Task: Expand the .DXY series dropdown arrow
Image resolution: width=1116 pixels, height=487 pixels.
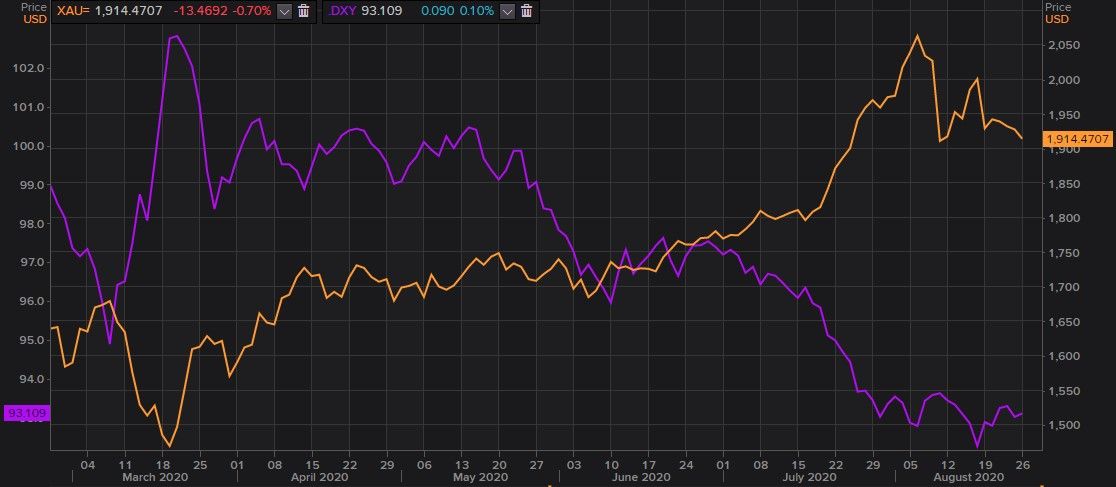Action: pyautogui.click(x=507, y=11)
